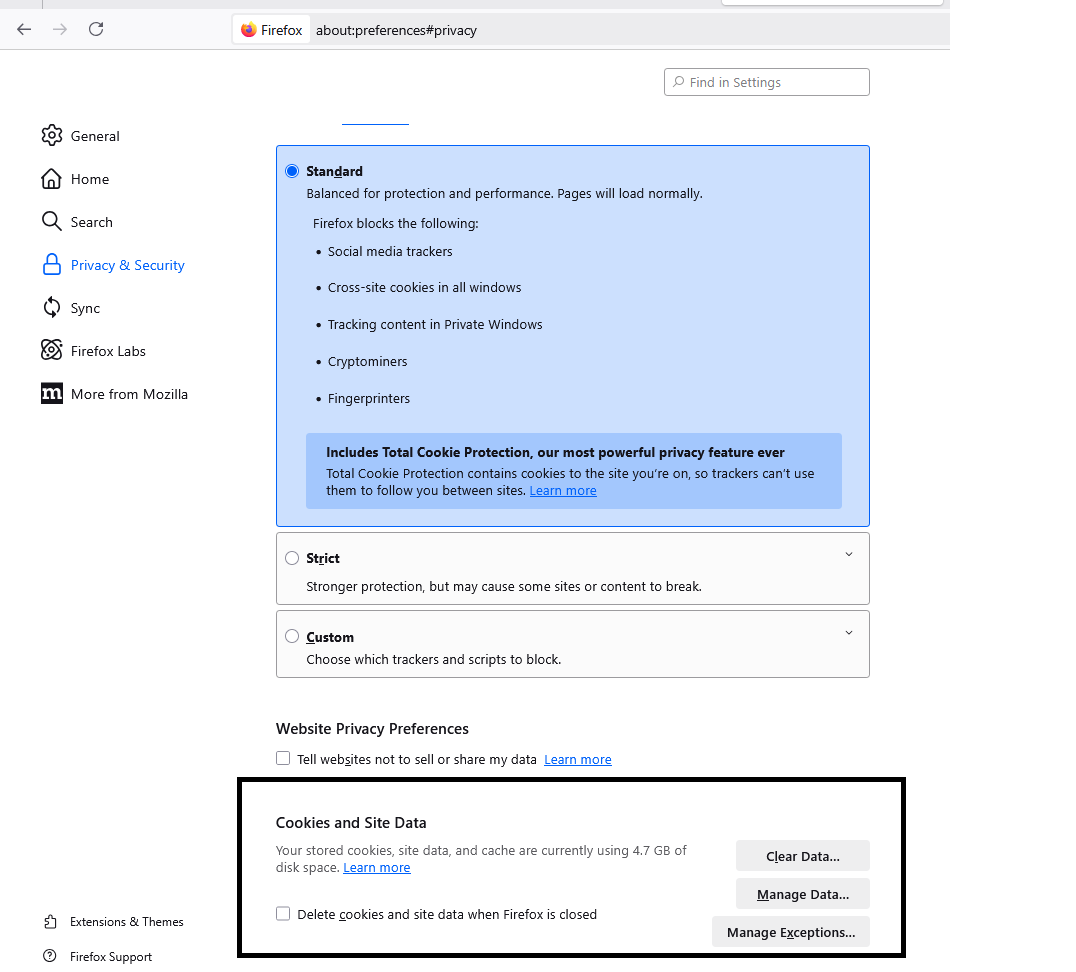
Task: Click the Firefox Labs icon
Action: [51, 350]
